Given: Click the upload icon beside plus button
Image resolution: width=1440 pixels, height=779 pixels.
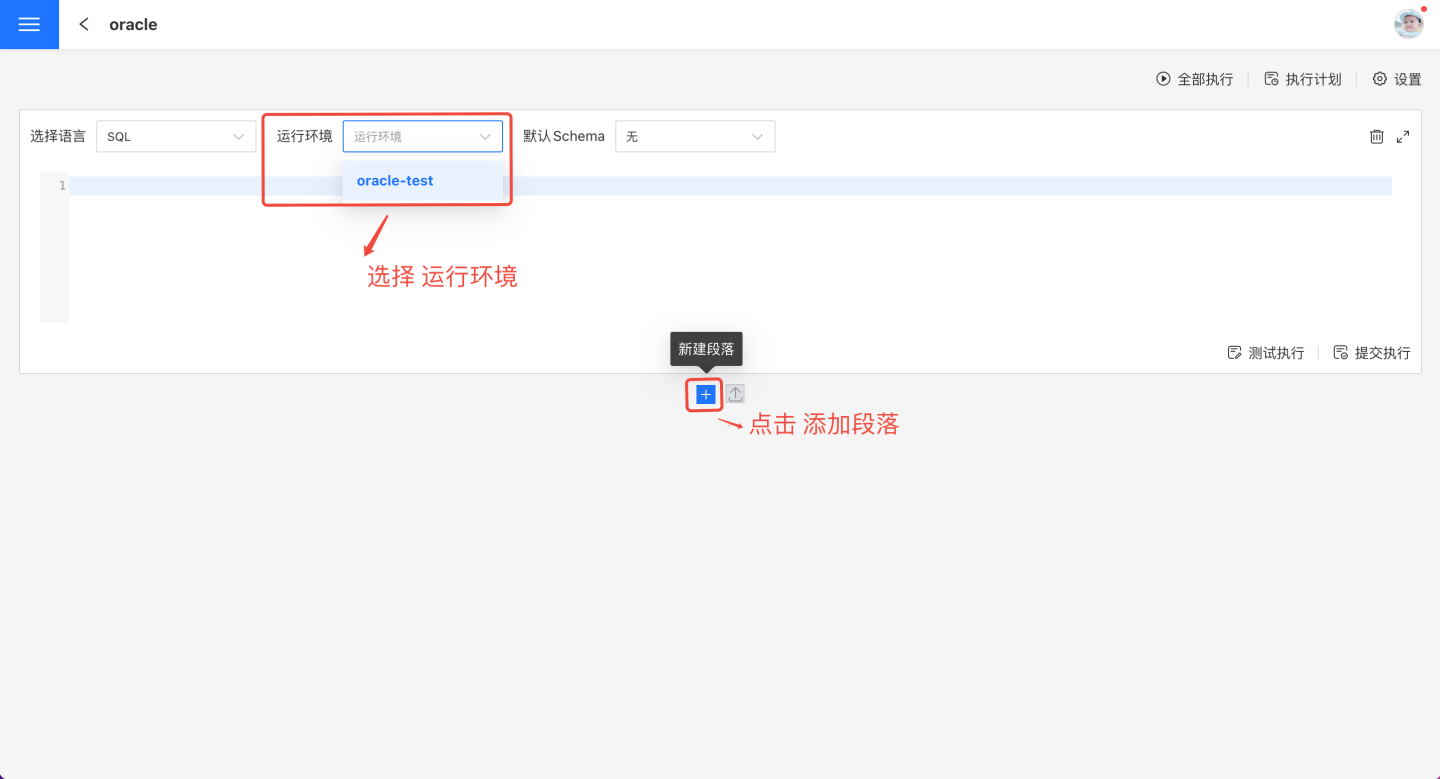Looking at the screenshot, I should pos(735,395).
